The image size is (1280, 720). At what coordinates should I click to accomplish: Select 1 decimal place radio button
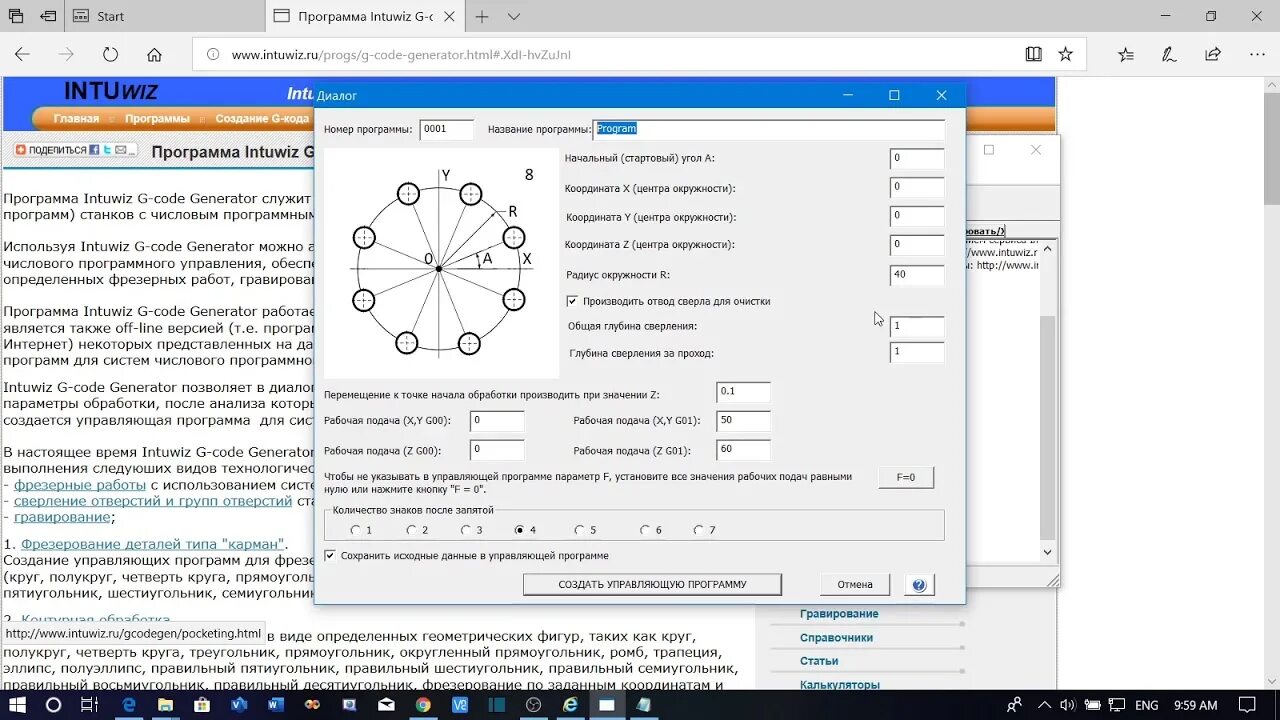point(356,530)
